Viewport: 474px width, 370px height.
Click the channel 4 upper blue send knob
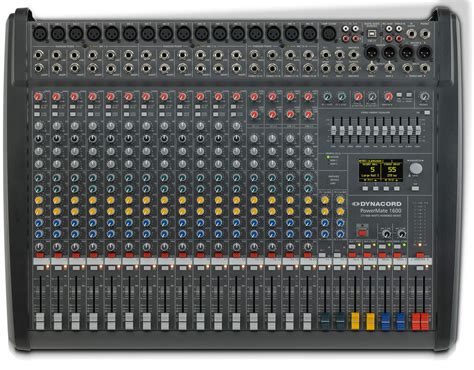93,223
